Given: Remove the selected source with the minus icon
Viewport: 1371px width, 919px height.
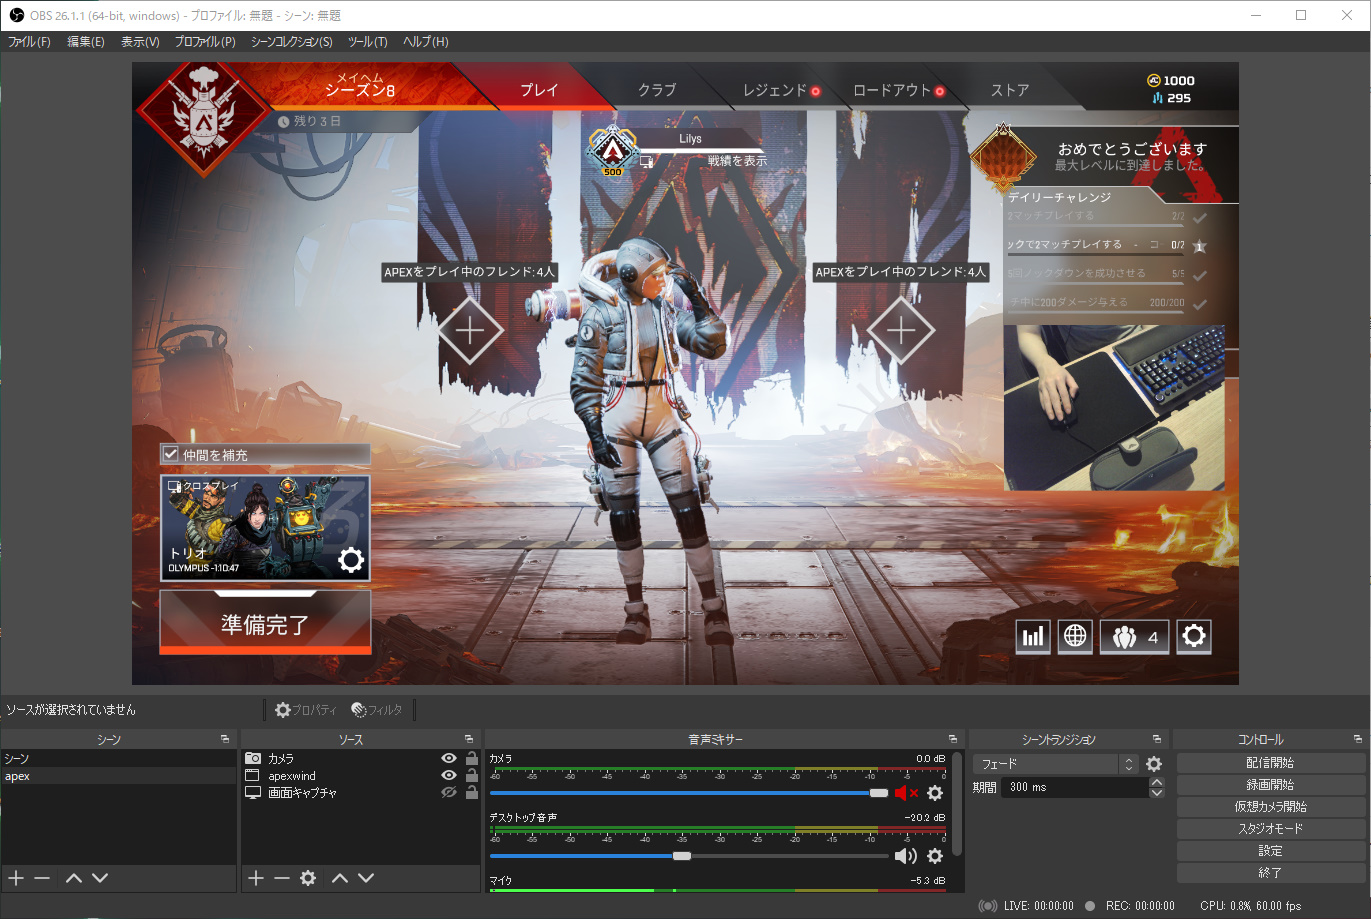Looking at the screenshot, I should (x=282, y=878).
